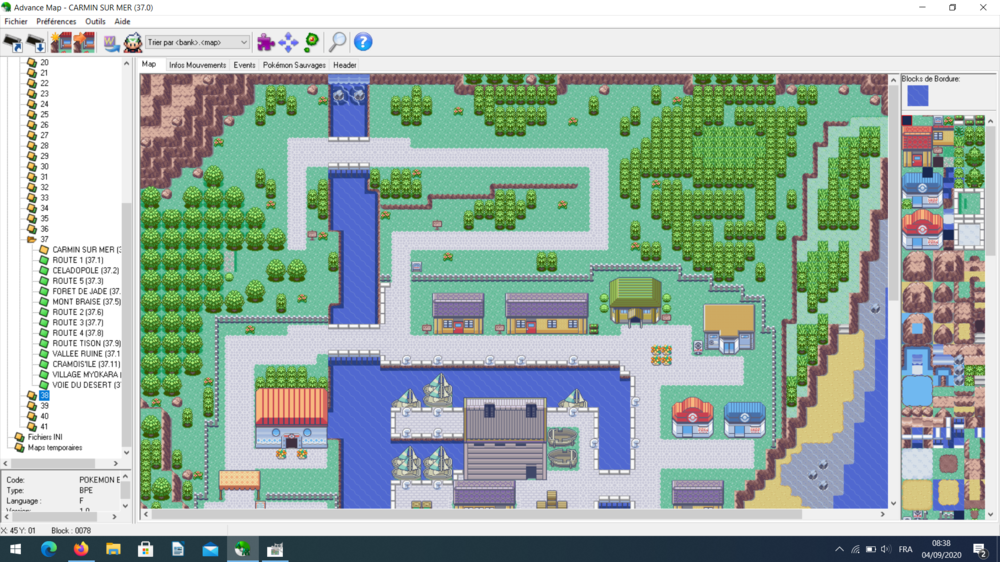The width and height of the screenshot is (1000, 562).
Task: Open the Outils menu
Action: pos(95,21)
